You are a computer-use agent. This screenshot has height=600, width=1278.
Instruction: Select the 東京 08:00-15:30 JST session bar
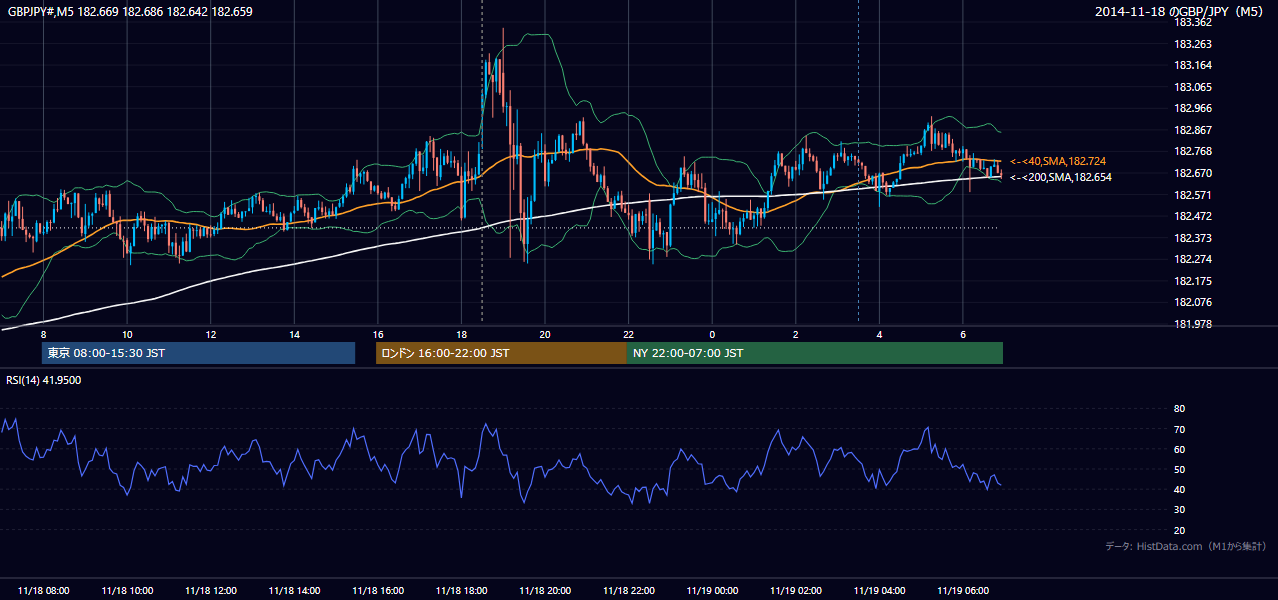click(x=198, y=353)
